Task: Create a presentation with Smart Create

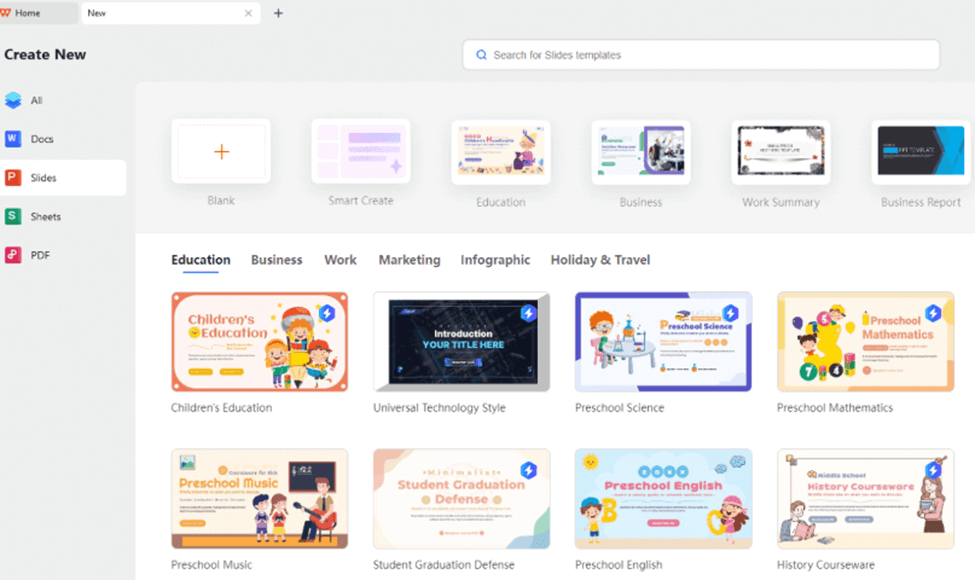Action: click(360, 151)
